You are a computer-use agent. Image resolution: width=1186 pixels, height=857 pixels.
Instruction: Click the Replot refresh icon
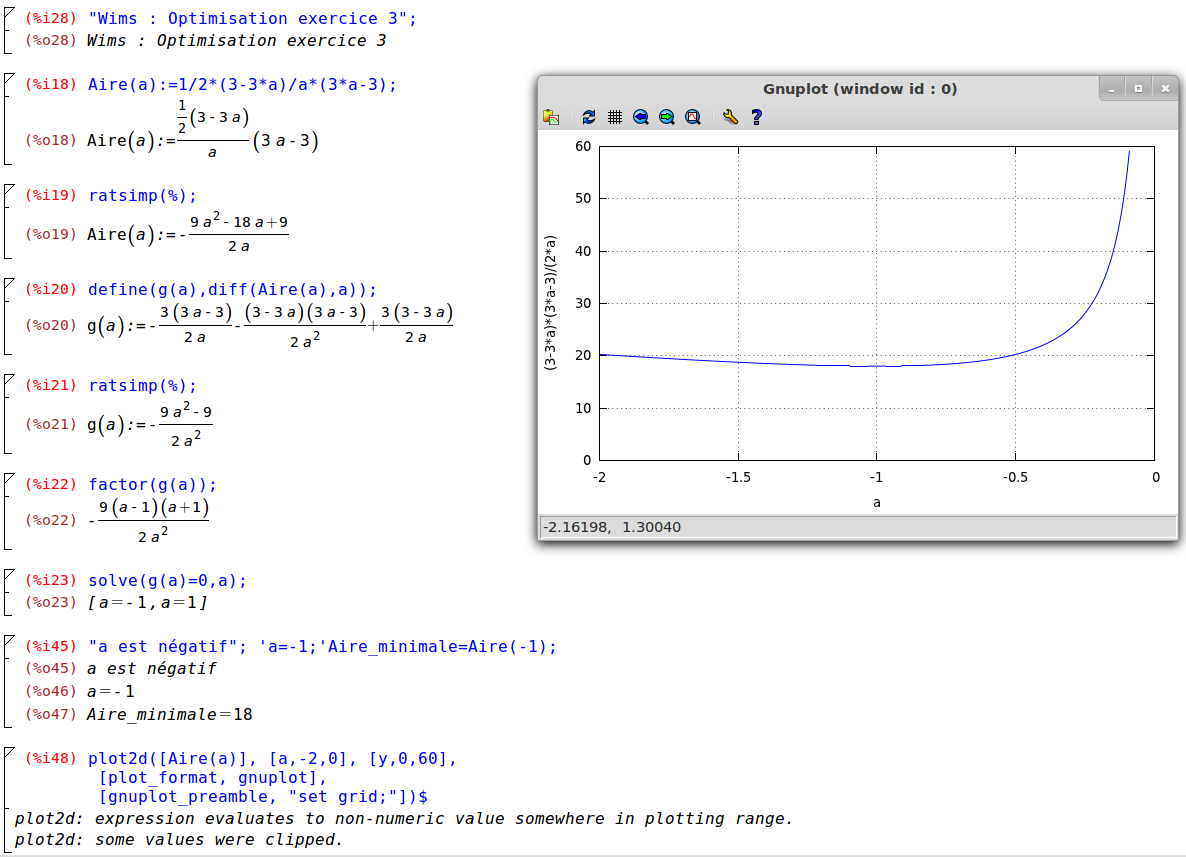589,117
